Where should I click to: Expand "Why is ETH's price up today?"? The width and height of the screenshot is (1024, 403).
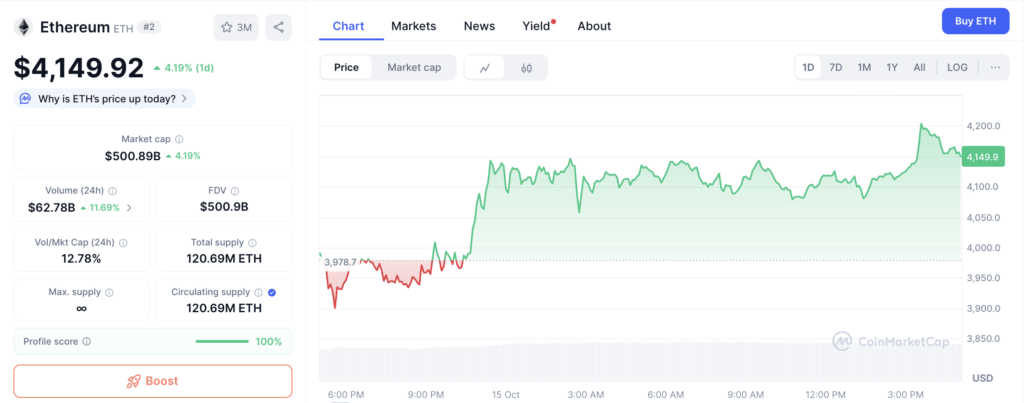pyautogui.click(x=104, y=98)
